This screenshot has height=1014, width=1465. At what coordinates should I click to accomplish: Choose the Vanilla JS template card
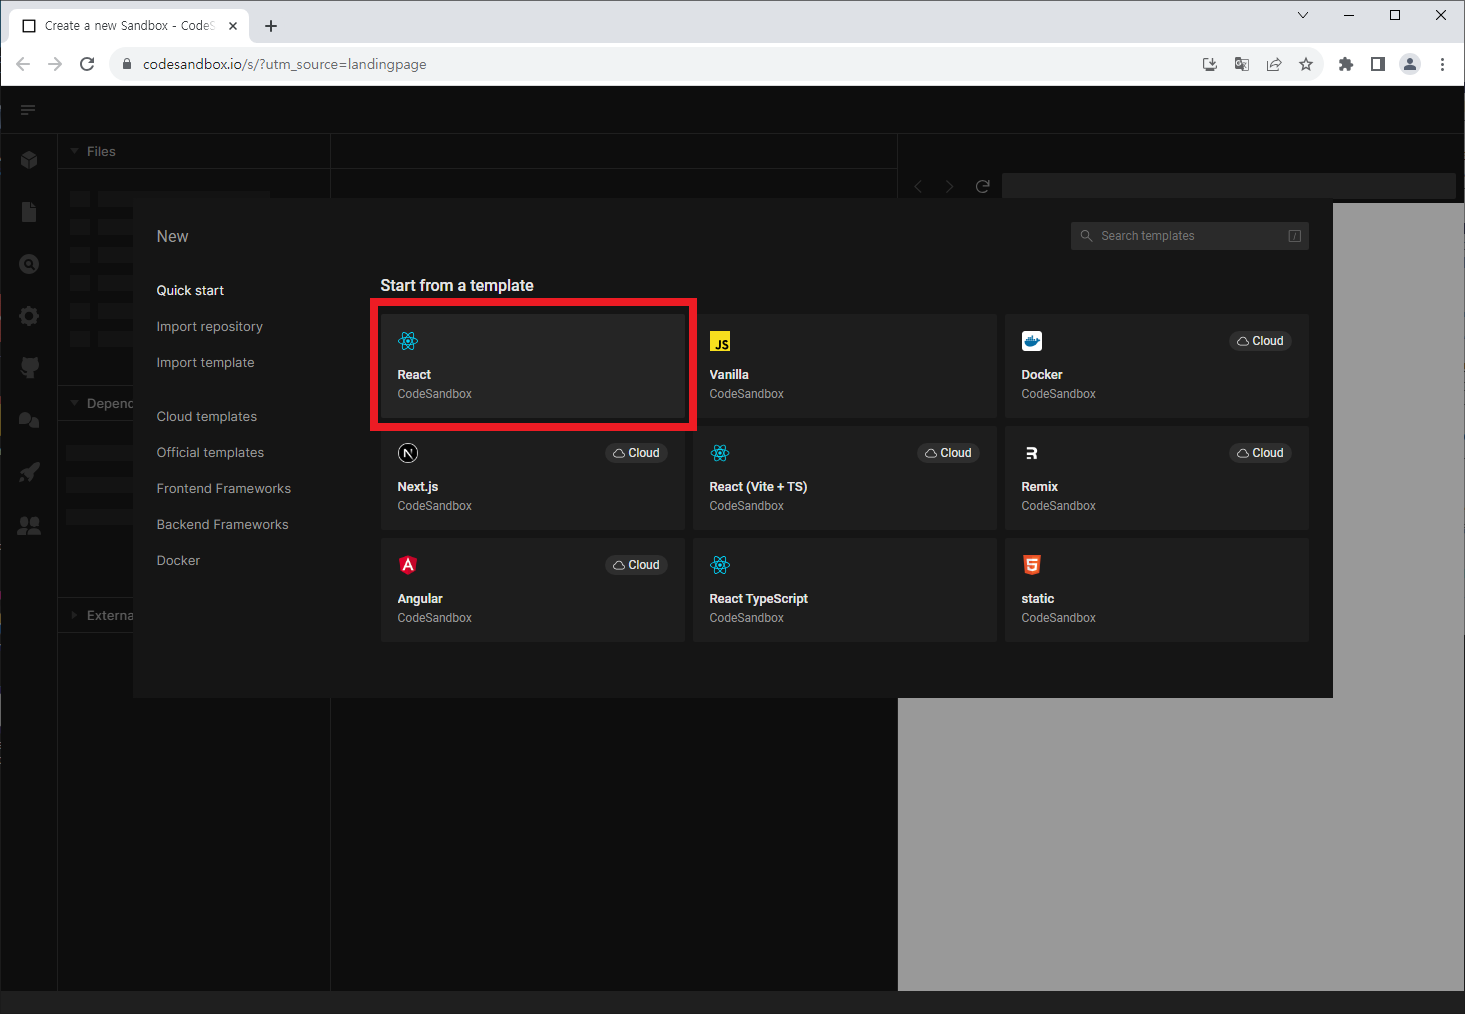(x=845, y=366)
